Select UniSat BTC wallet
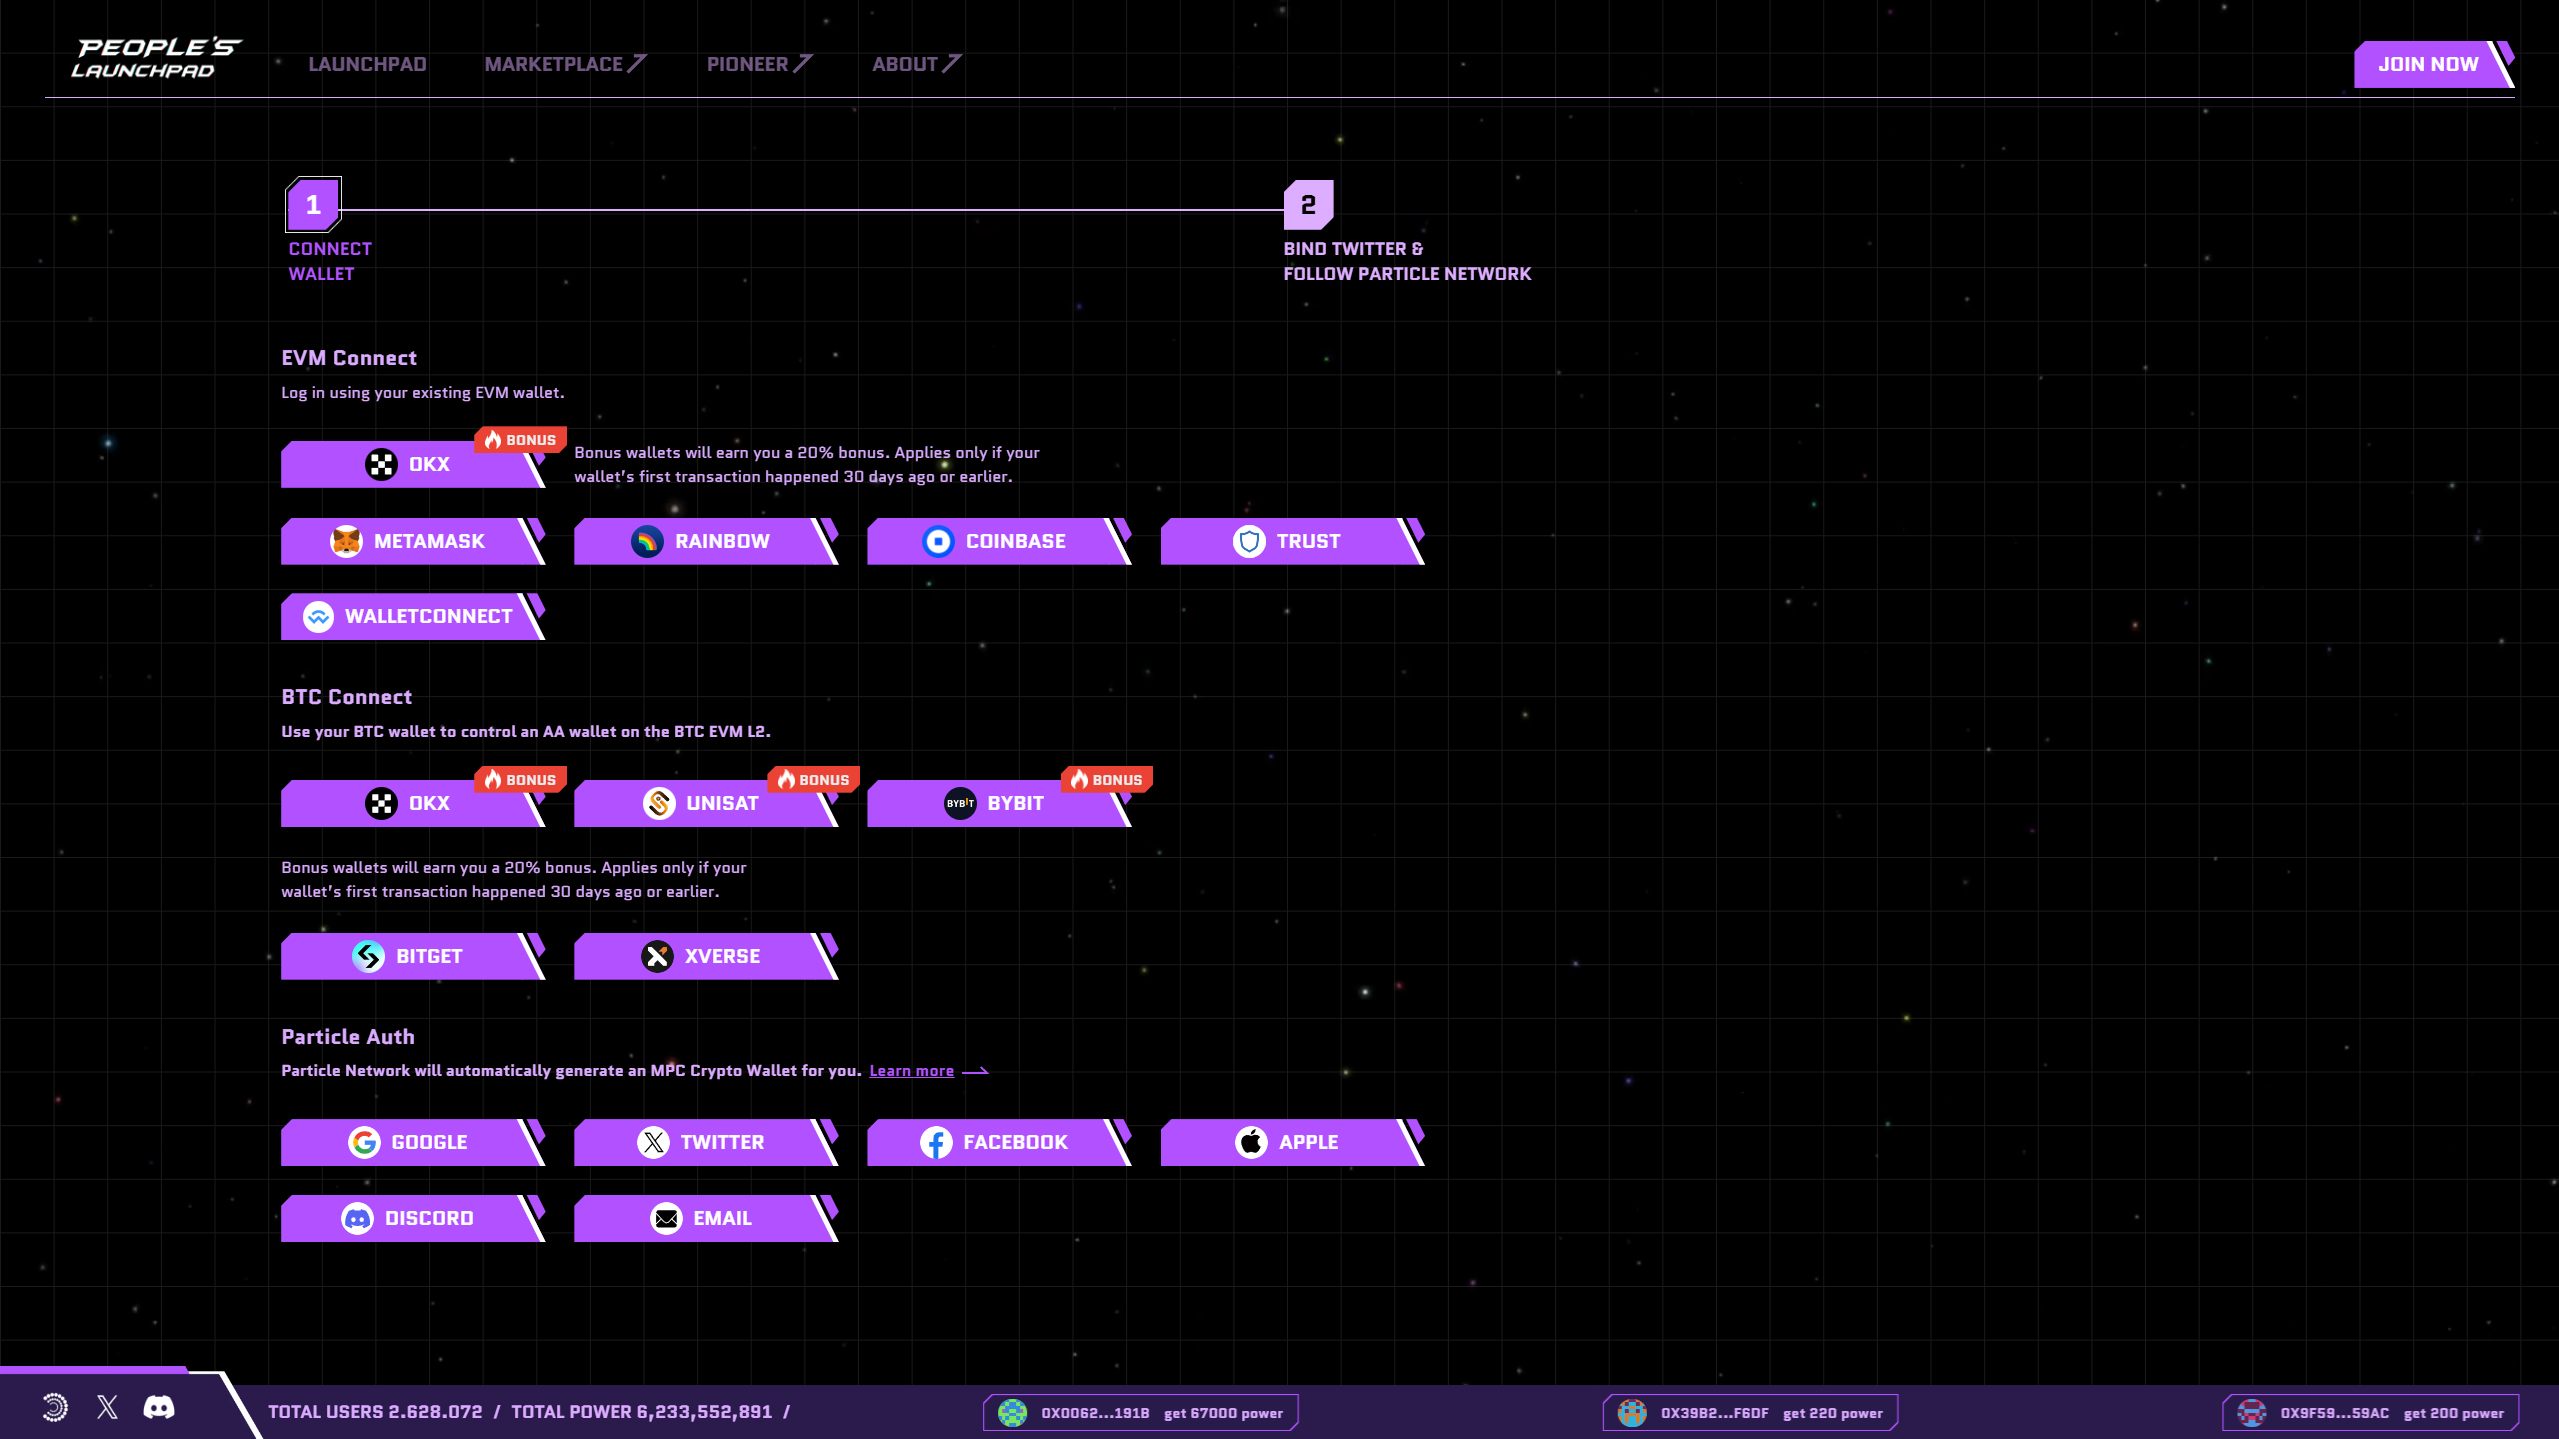Viewport: 2559px width, 1439px height. (703, 803)
